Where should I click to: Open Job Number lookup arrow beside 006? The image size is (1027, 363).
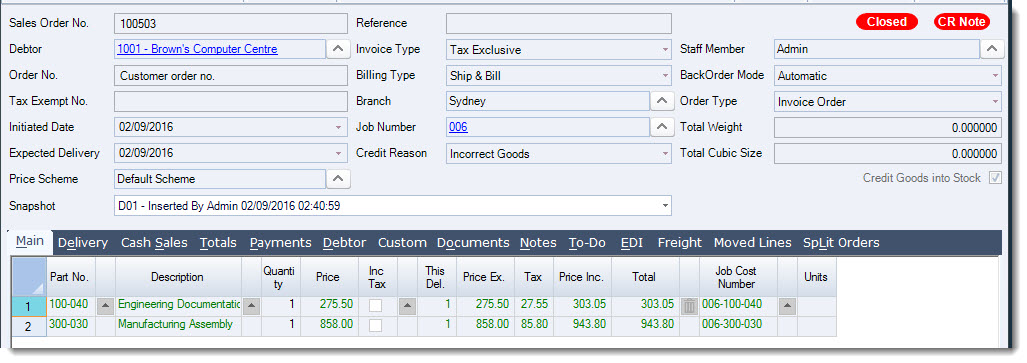(x=662, y=127)
